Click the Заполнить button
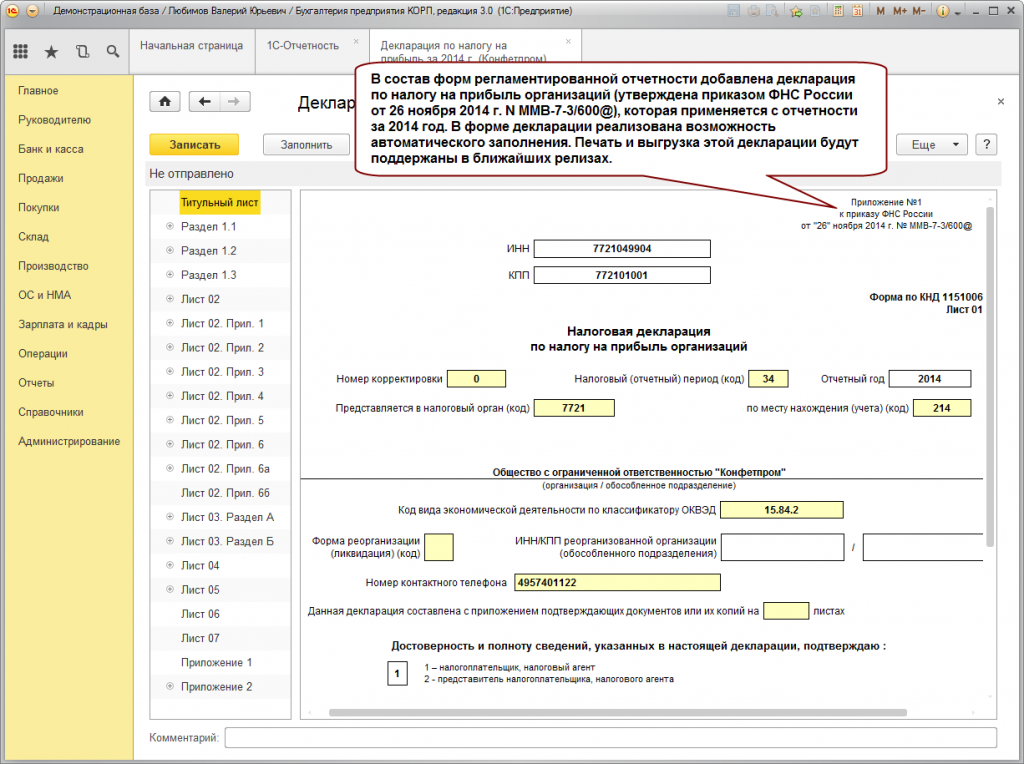This screenshot has height=764, width=1024. 306,144
